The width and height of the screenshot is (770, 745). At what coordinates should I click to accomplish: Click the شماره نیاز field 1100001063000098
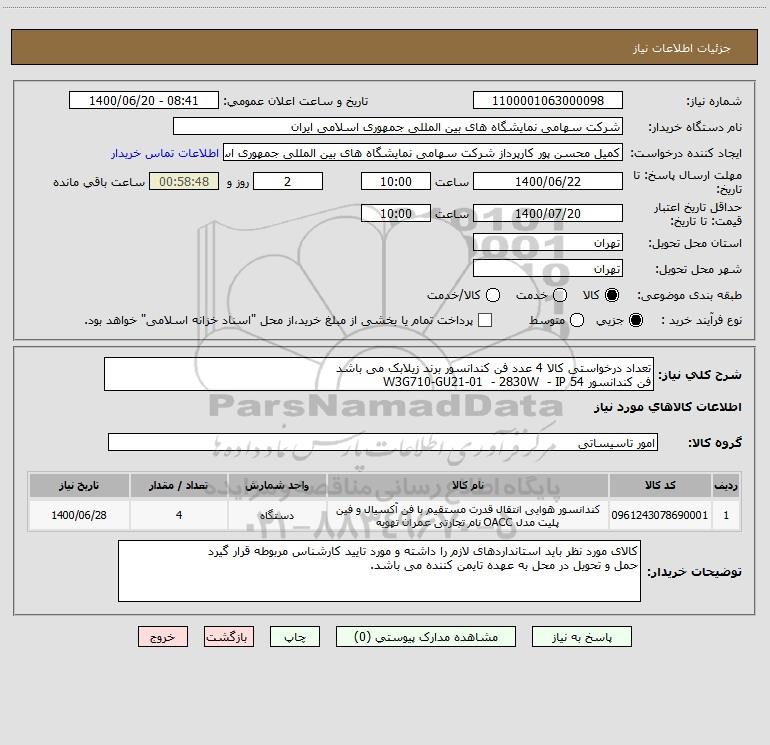point(548,101)
